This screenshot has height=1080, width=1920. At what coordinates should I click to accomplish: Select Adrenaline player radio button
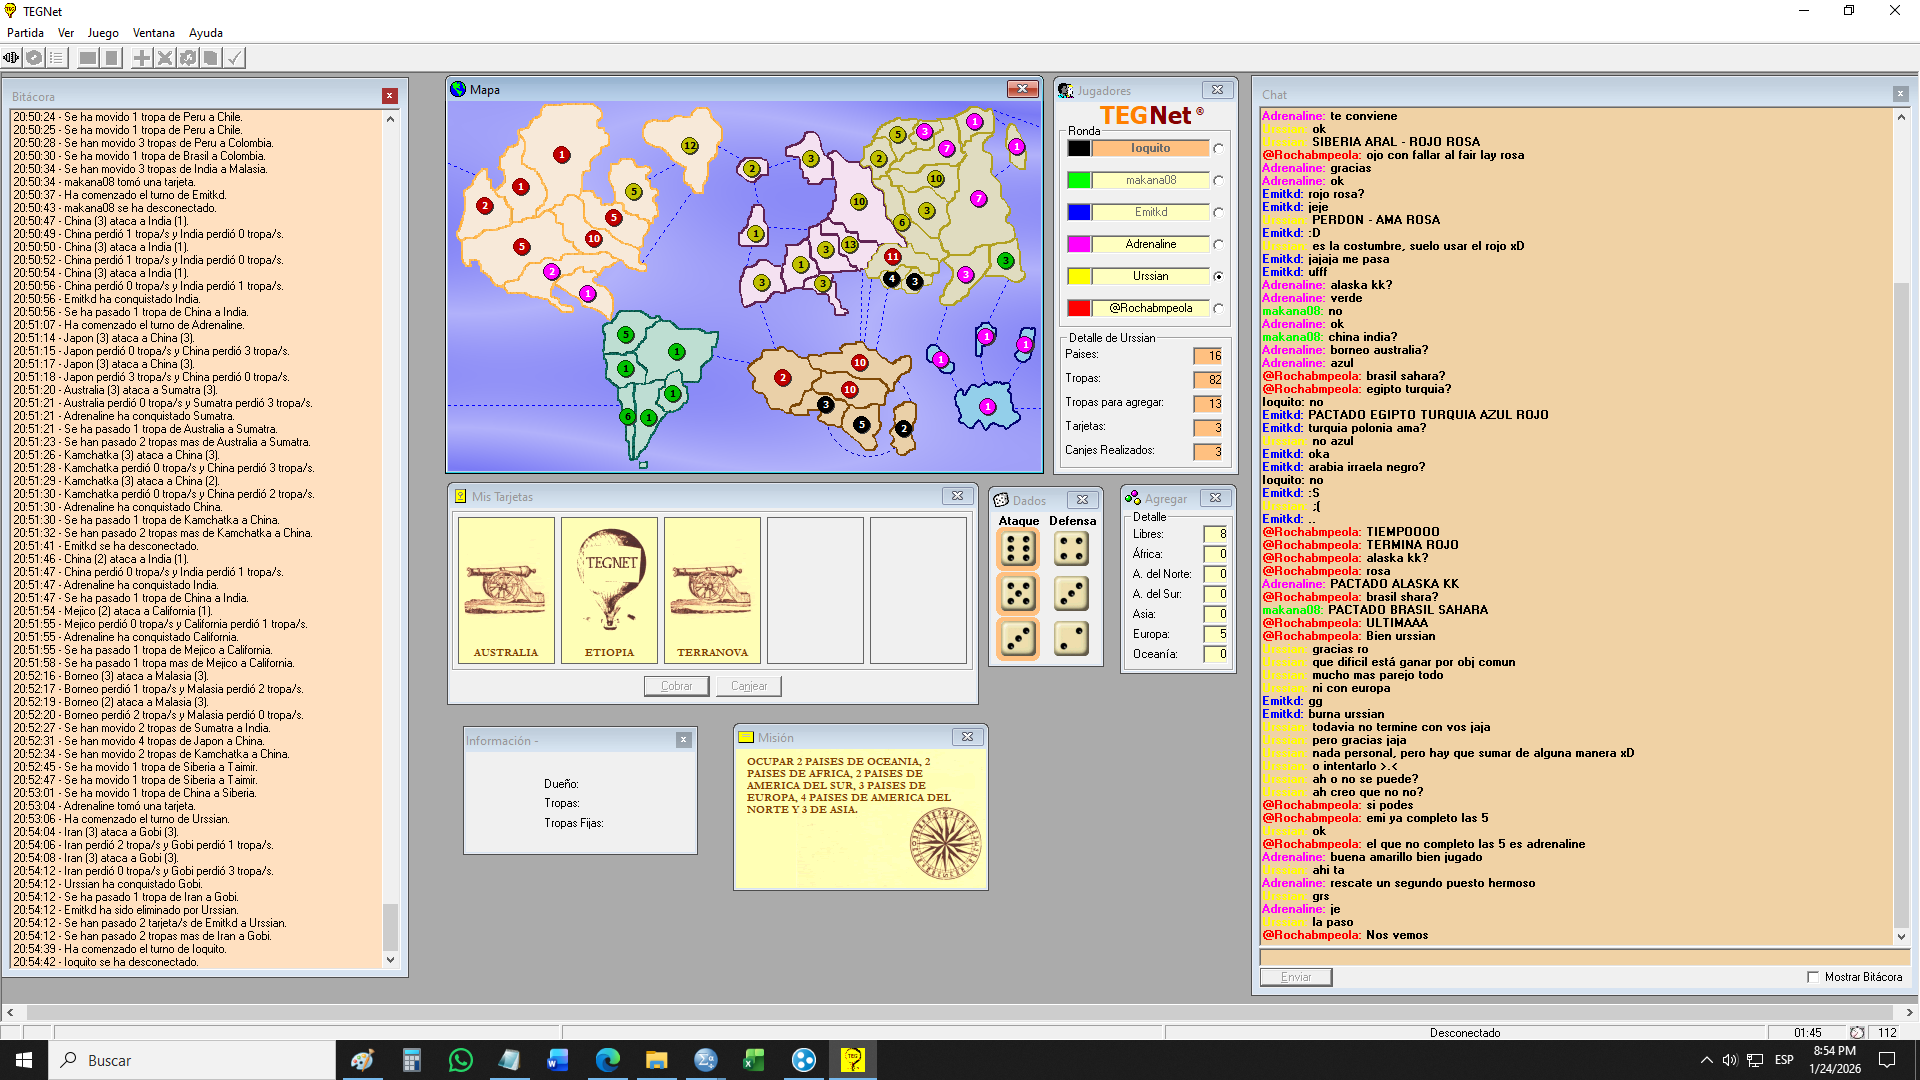tap(1218, 245)
